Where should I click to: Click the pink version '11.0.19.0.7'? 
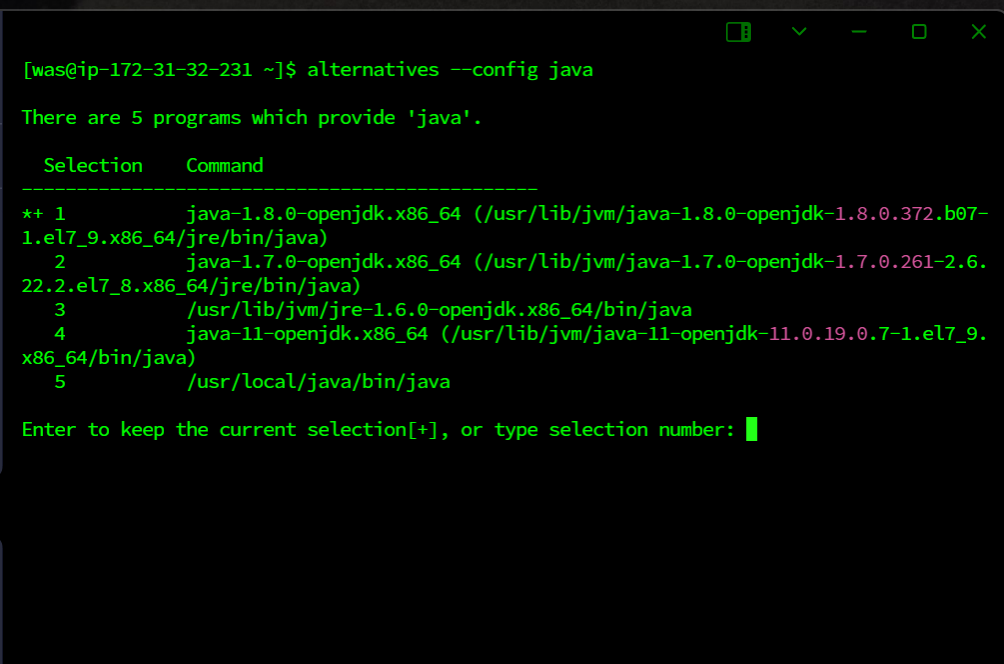[x=829, y=334]
